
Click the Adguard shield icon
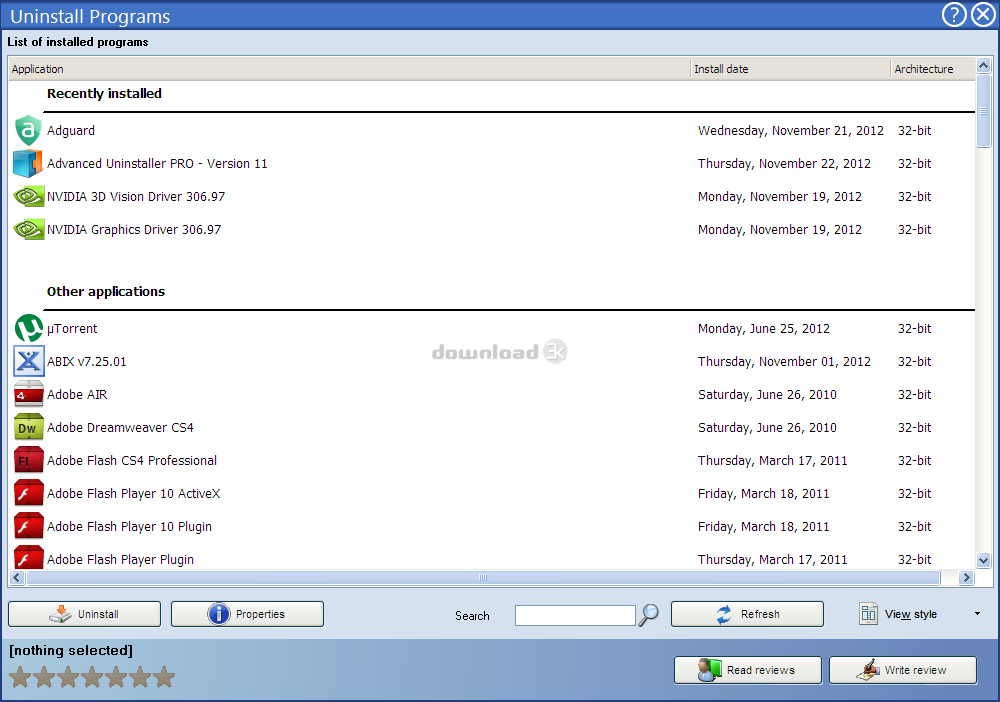pos(28,130)
